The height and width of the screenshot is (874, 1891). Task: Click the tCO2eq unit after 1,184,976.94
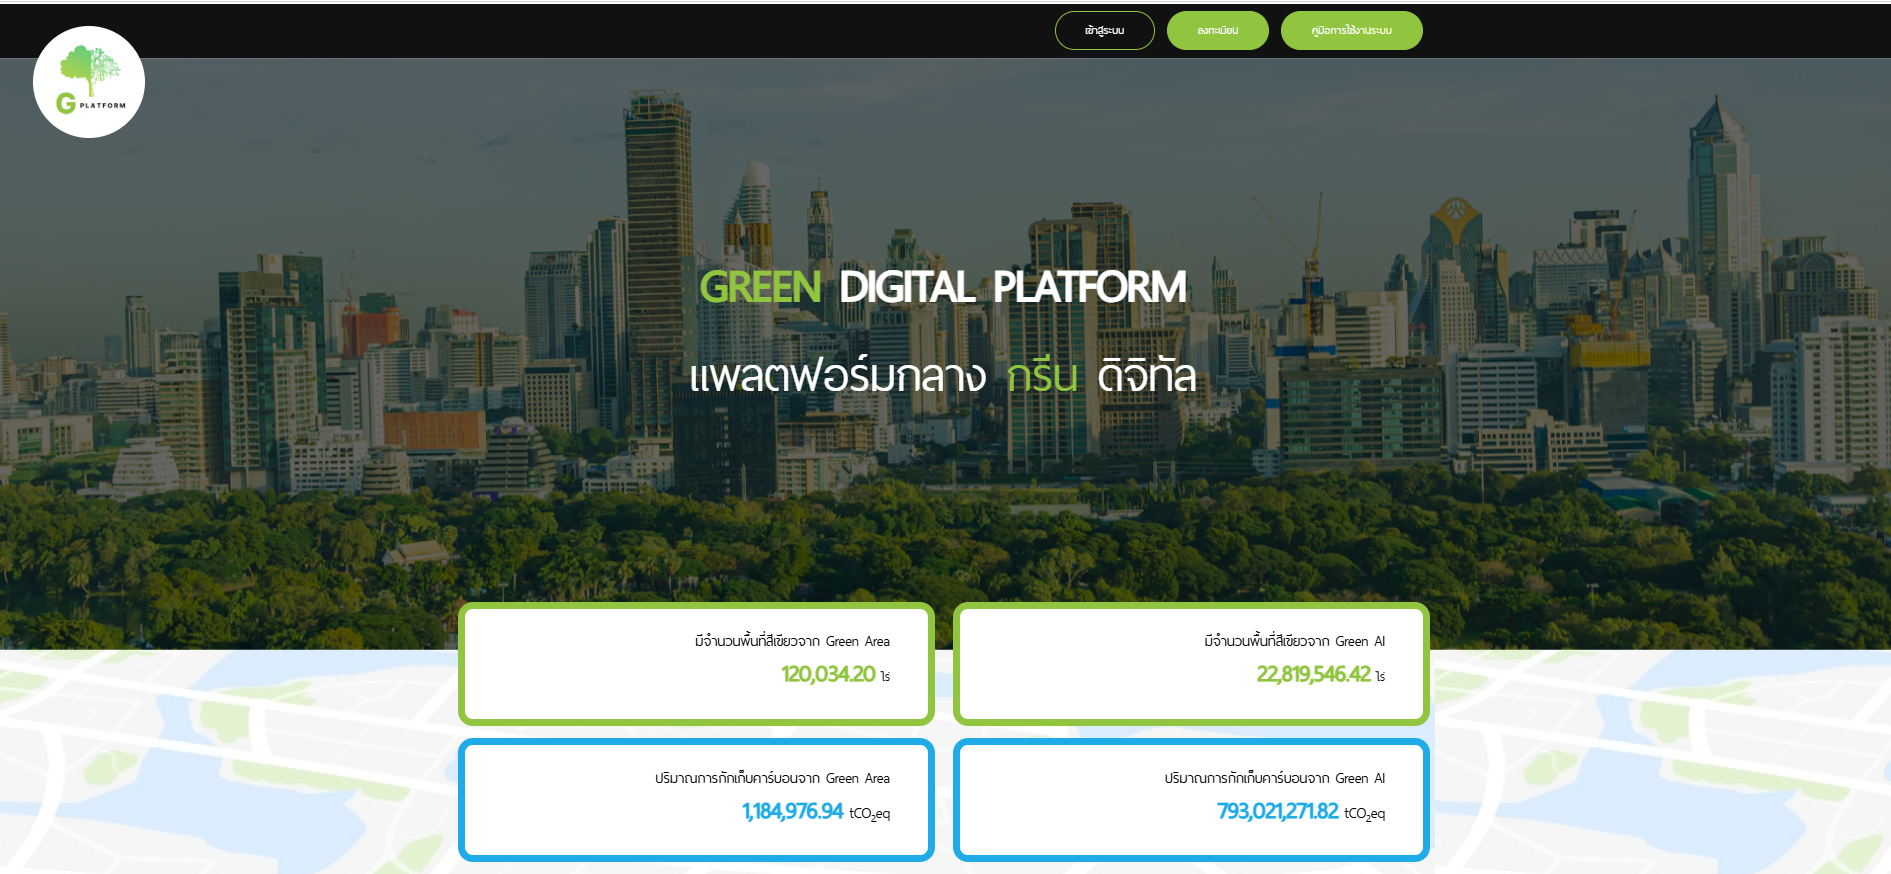(x=869, y=814)
